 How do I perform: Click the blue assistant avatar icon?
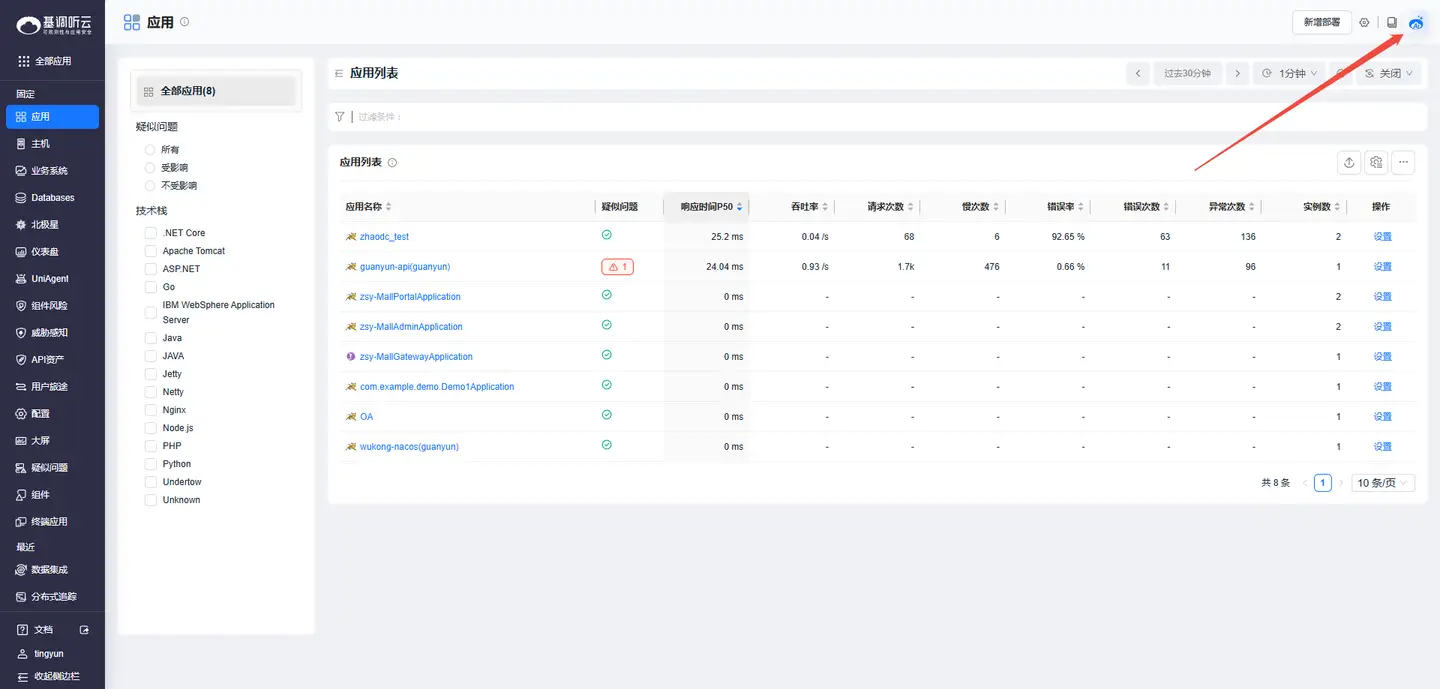1416,22
